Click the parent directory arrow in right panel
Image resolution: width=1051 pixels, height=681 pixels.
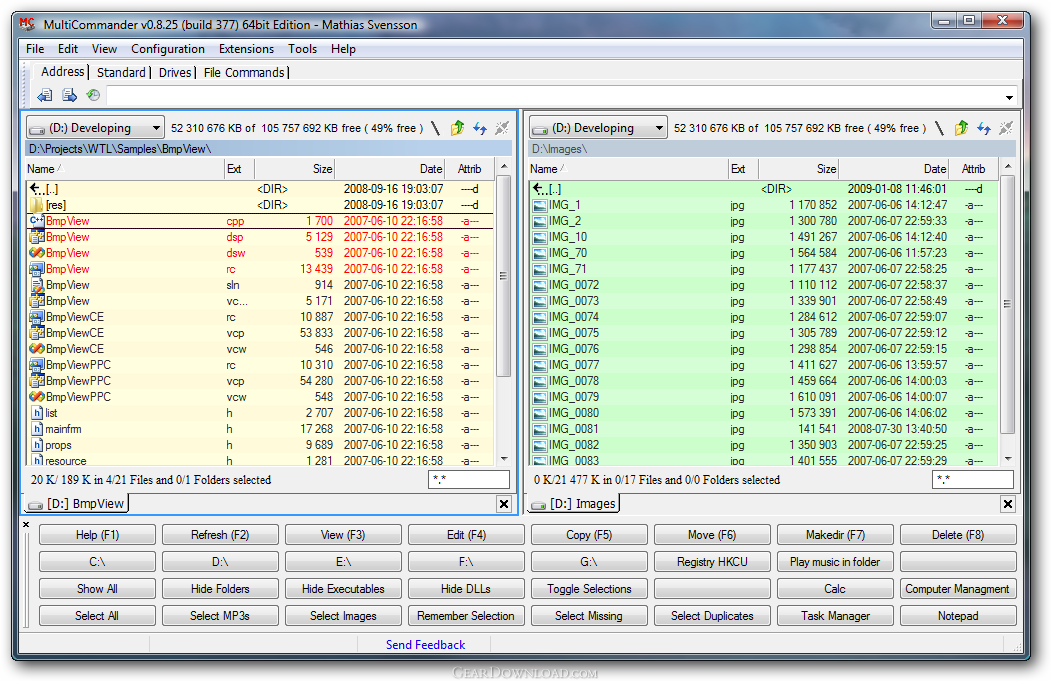540,189
